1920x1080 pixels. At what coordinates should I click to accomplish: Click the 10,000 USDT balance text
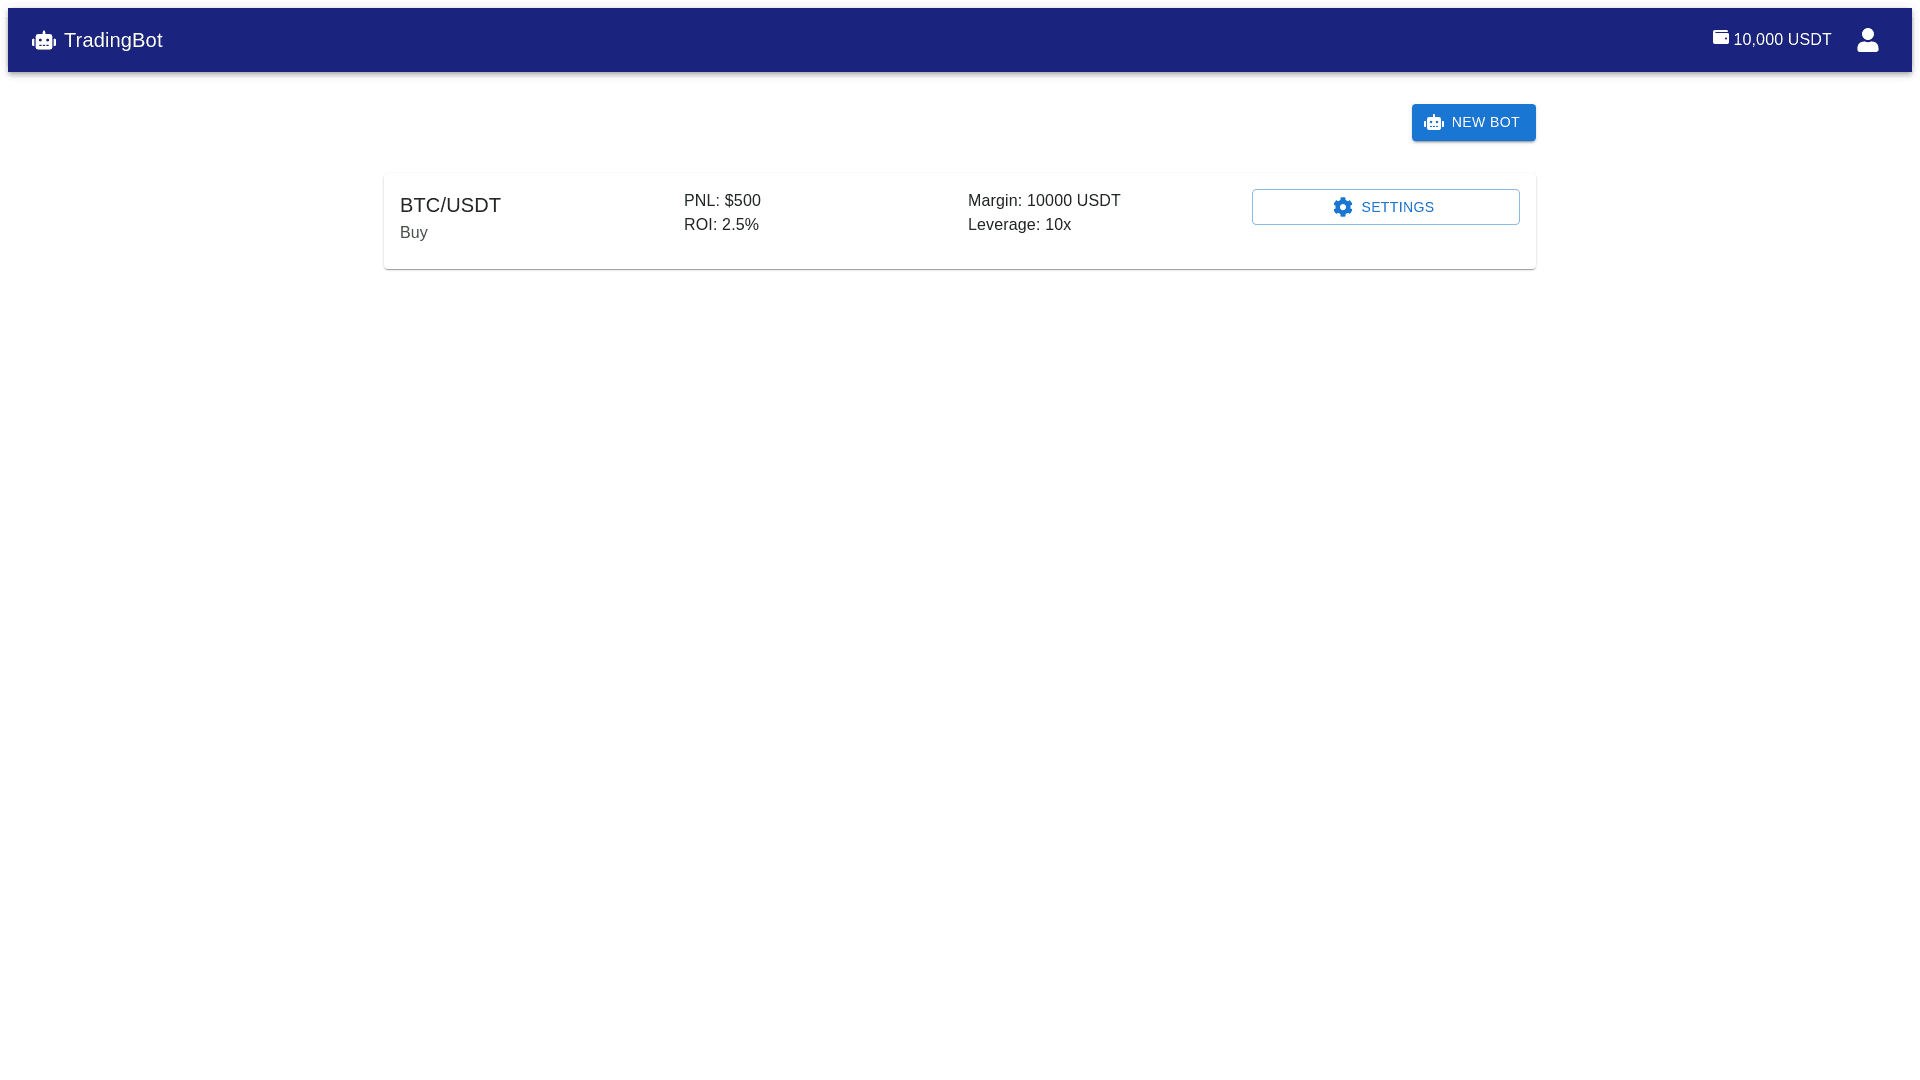click(x=1782, y=40)
